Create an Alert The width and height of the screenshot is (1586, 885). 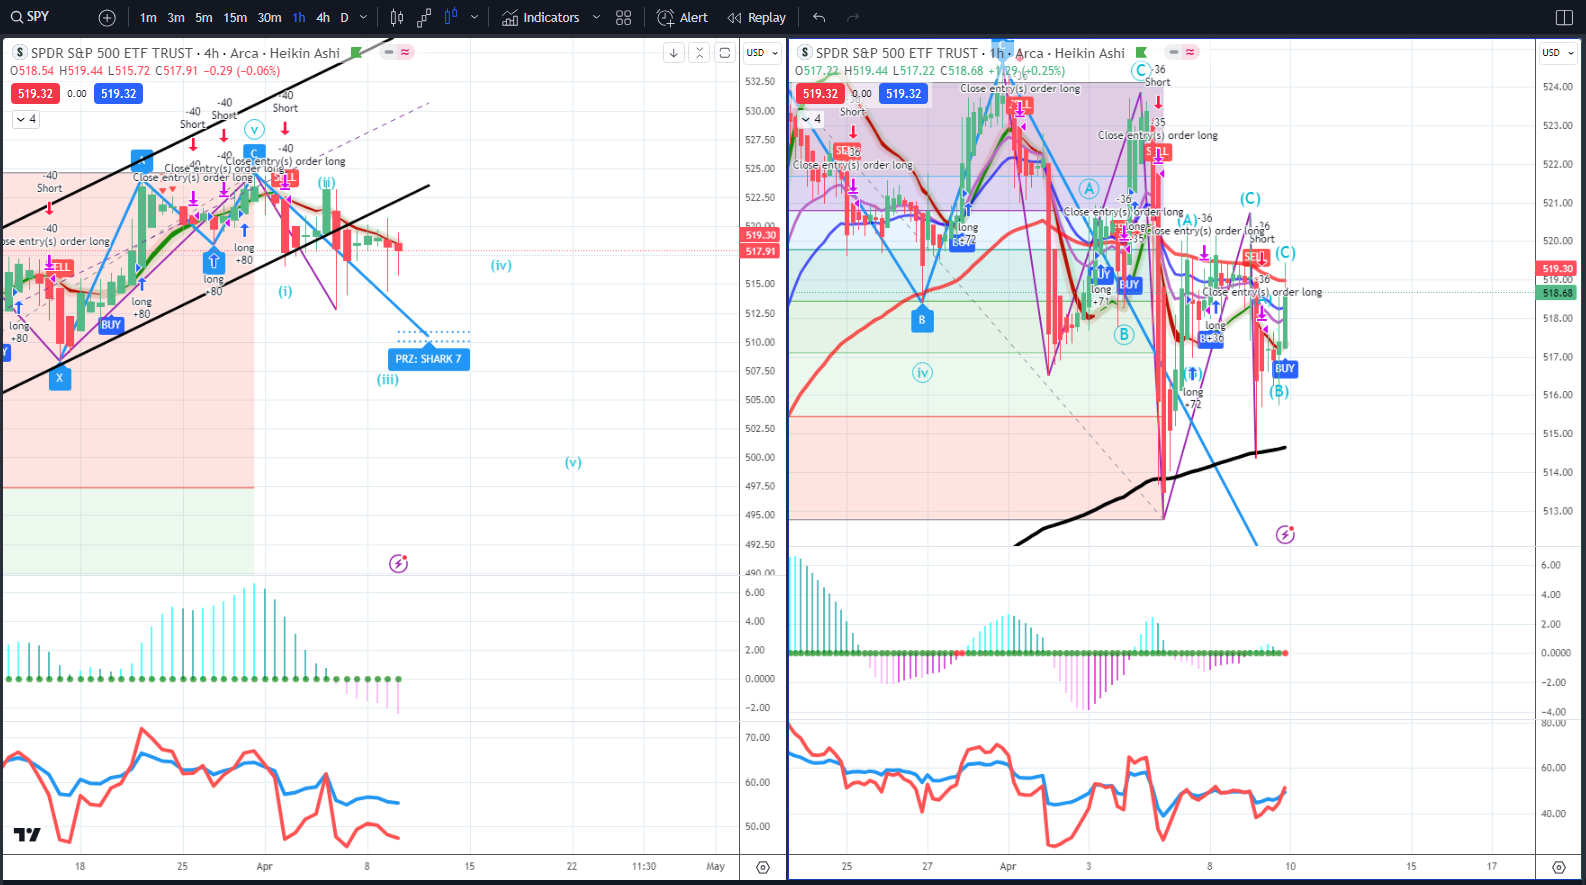682,18
